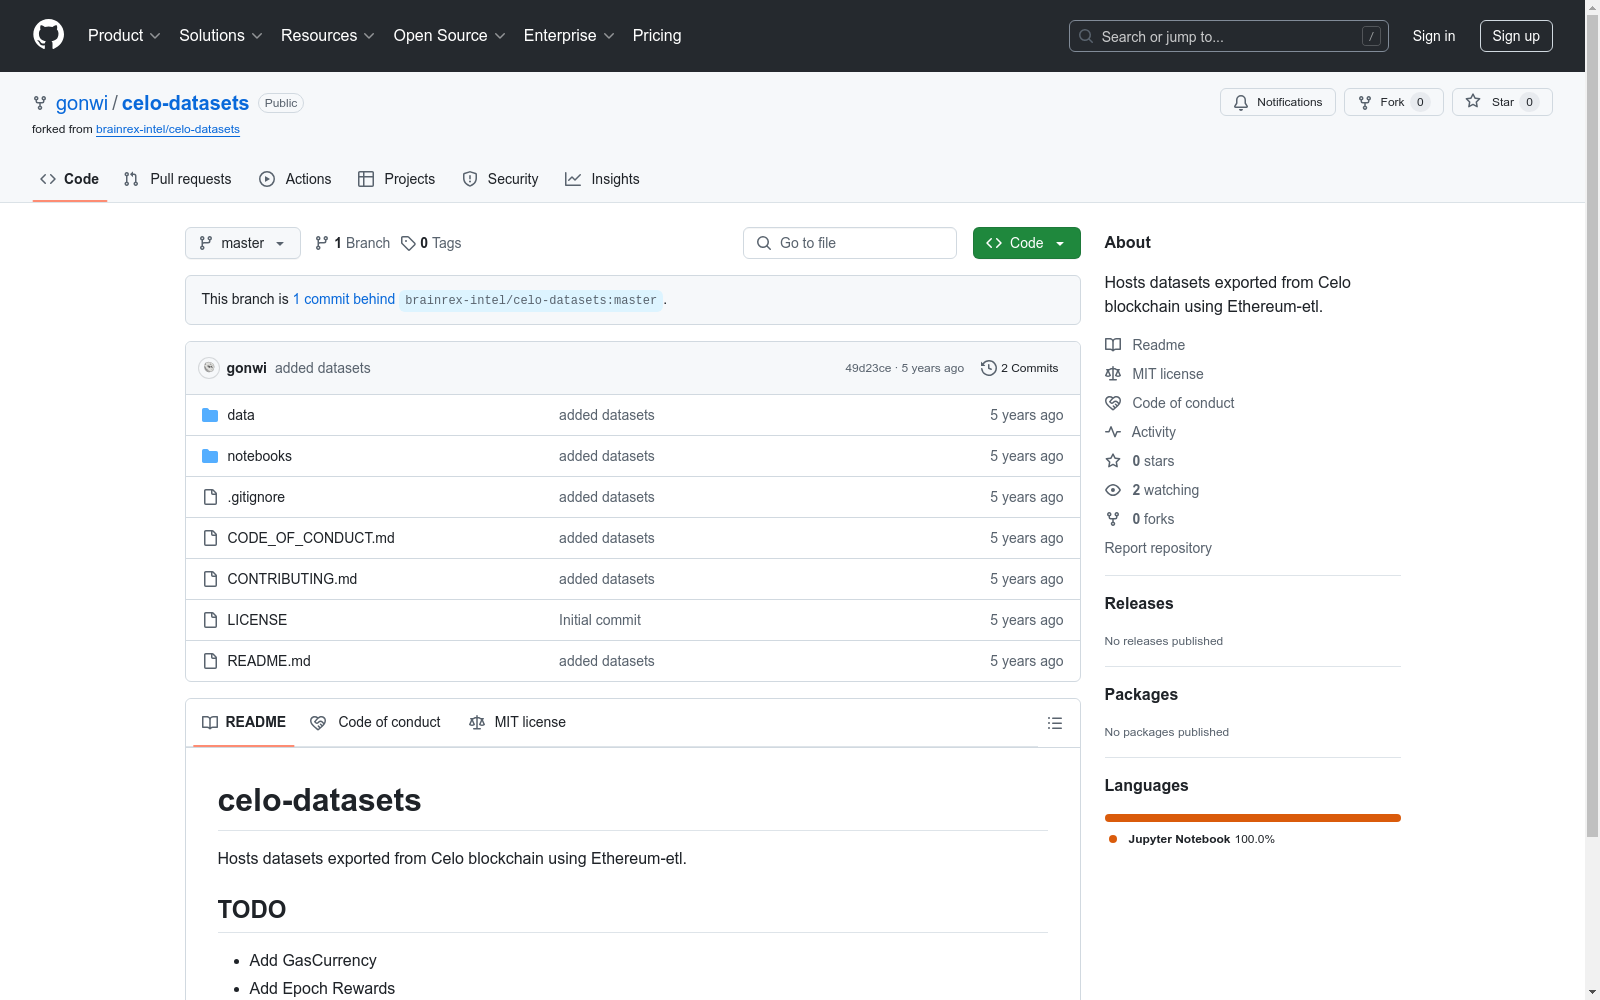Open the README outline icon

click(x=1054, y=723)
